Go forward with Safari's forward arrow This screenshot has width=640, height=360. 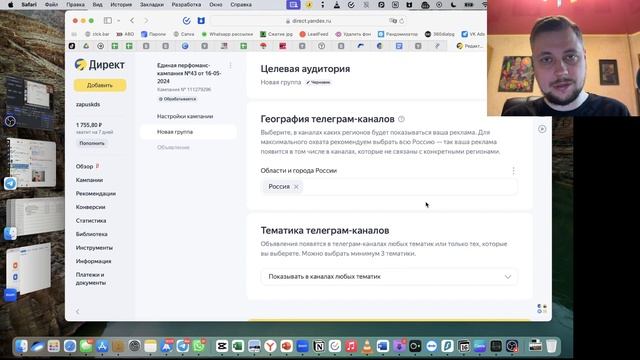146,20
